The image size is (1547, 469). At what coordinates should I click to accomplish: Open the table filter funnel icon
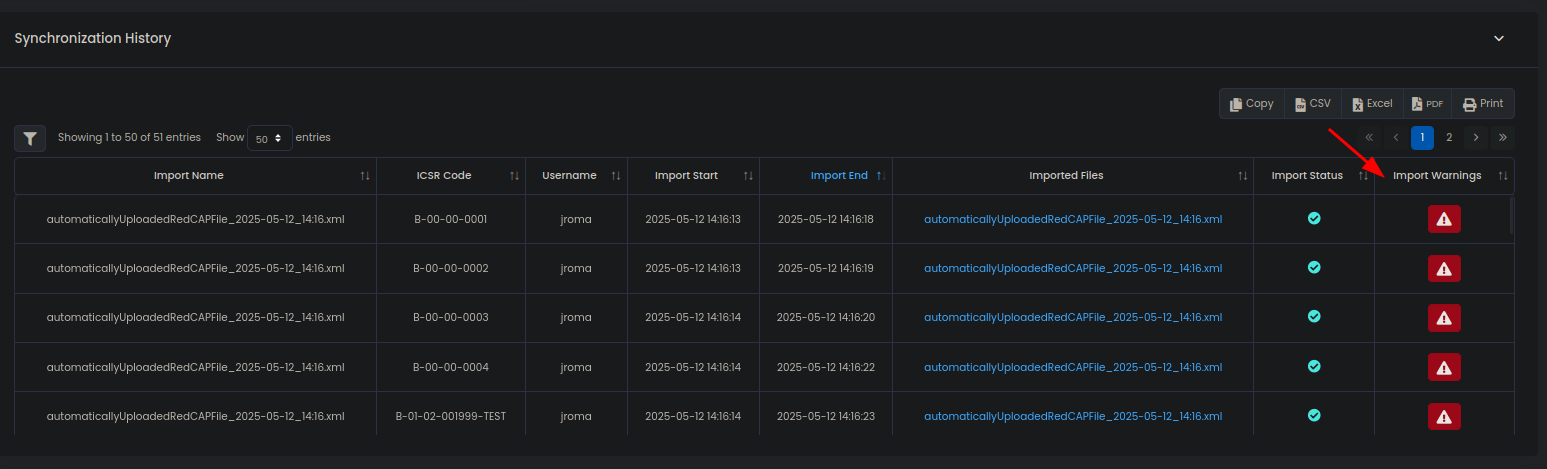[30, 139]
